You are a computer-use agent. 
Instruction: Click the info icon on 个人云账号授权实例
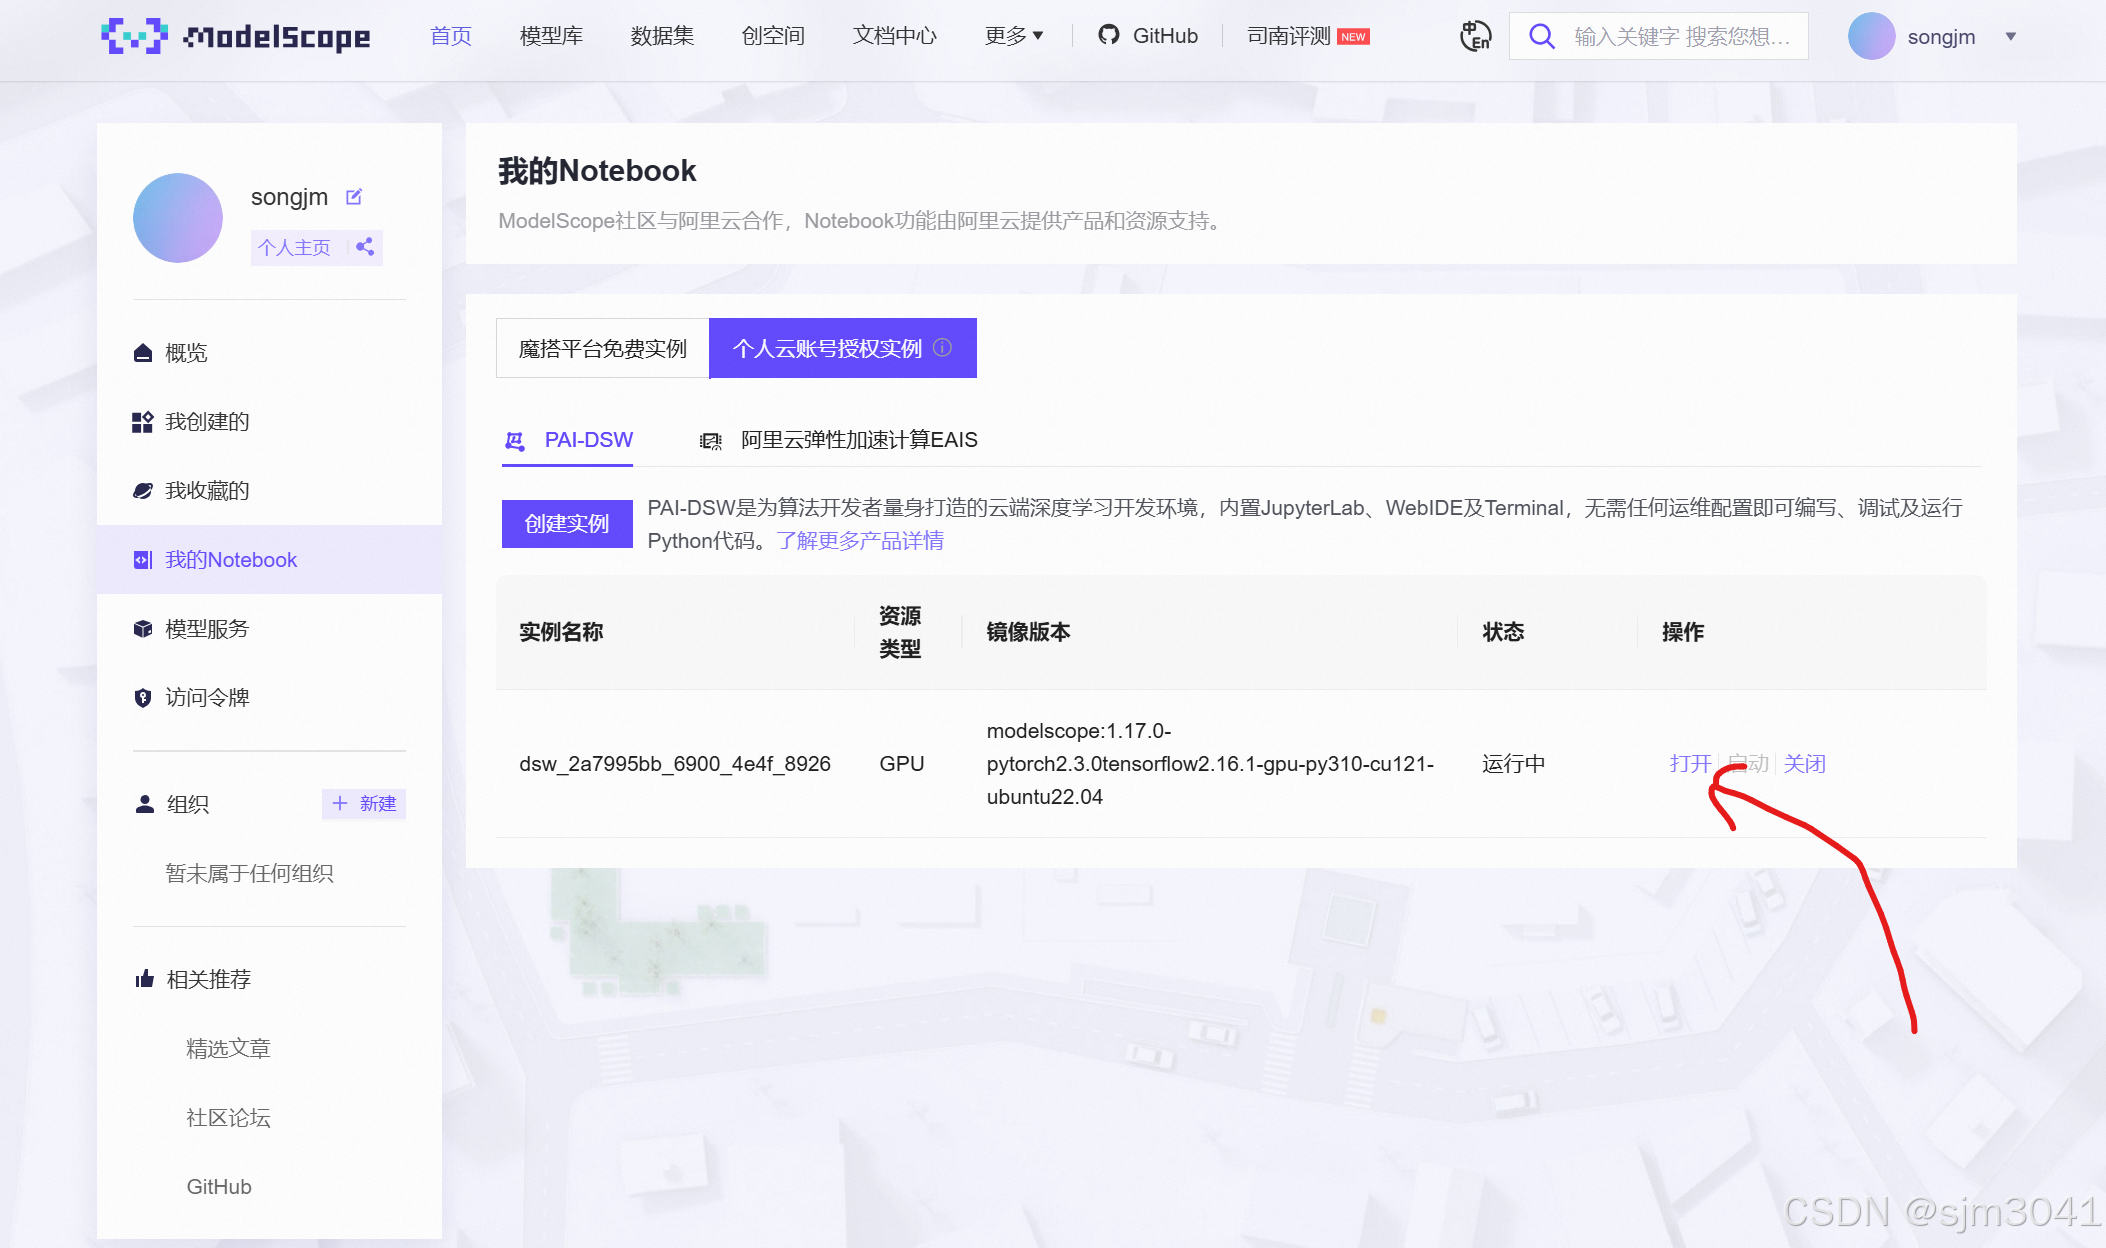[x=942, y=348]
